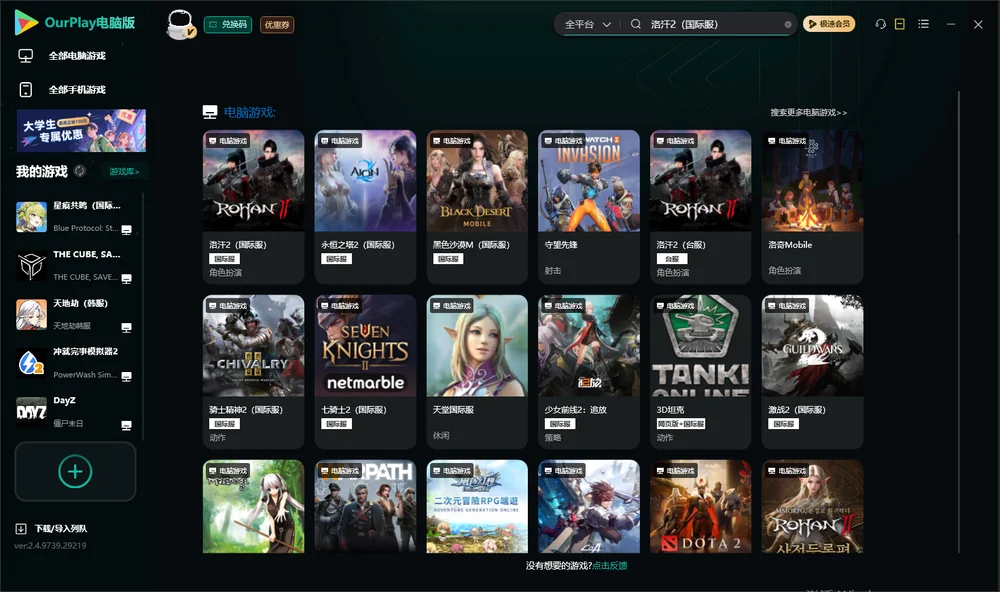Click the phone icon beside 全部手机游戏
This screenshot has height=592, width=1000.
tap(26, 89)
